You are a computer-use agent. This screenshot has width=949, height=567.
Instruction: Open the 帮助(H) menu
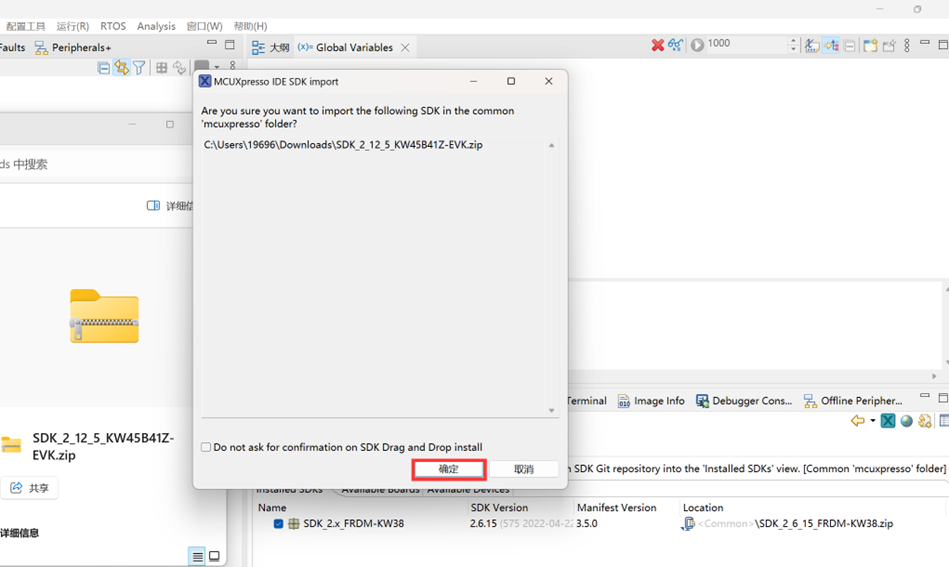(x=251, y=26)
